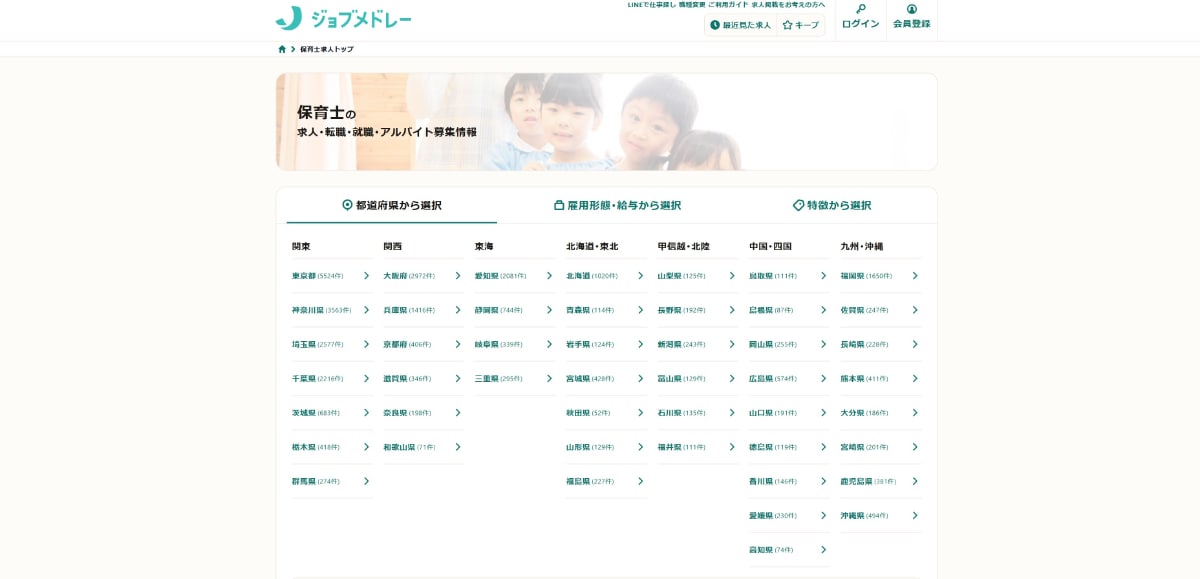Click the key icon above ログイン
Viewport: 1200px width, 579px height.
pos(861,9)
